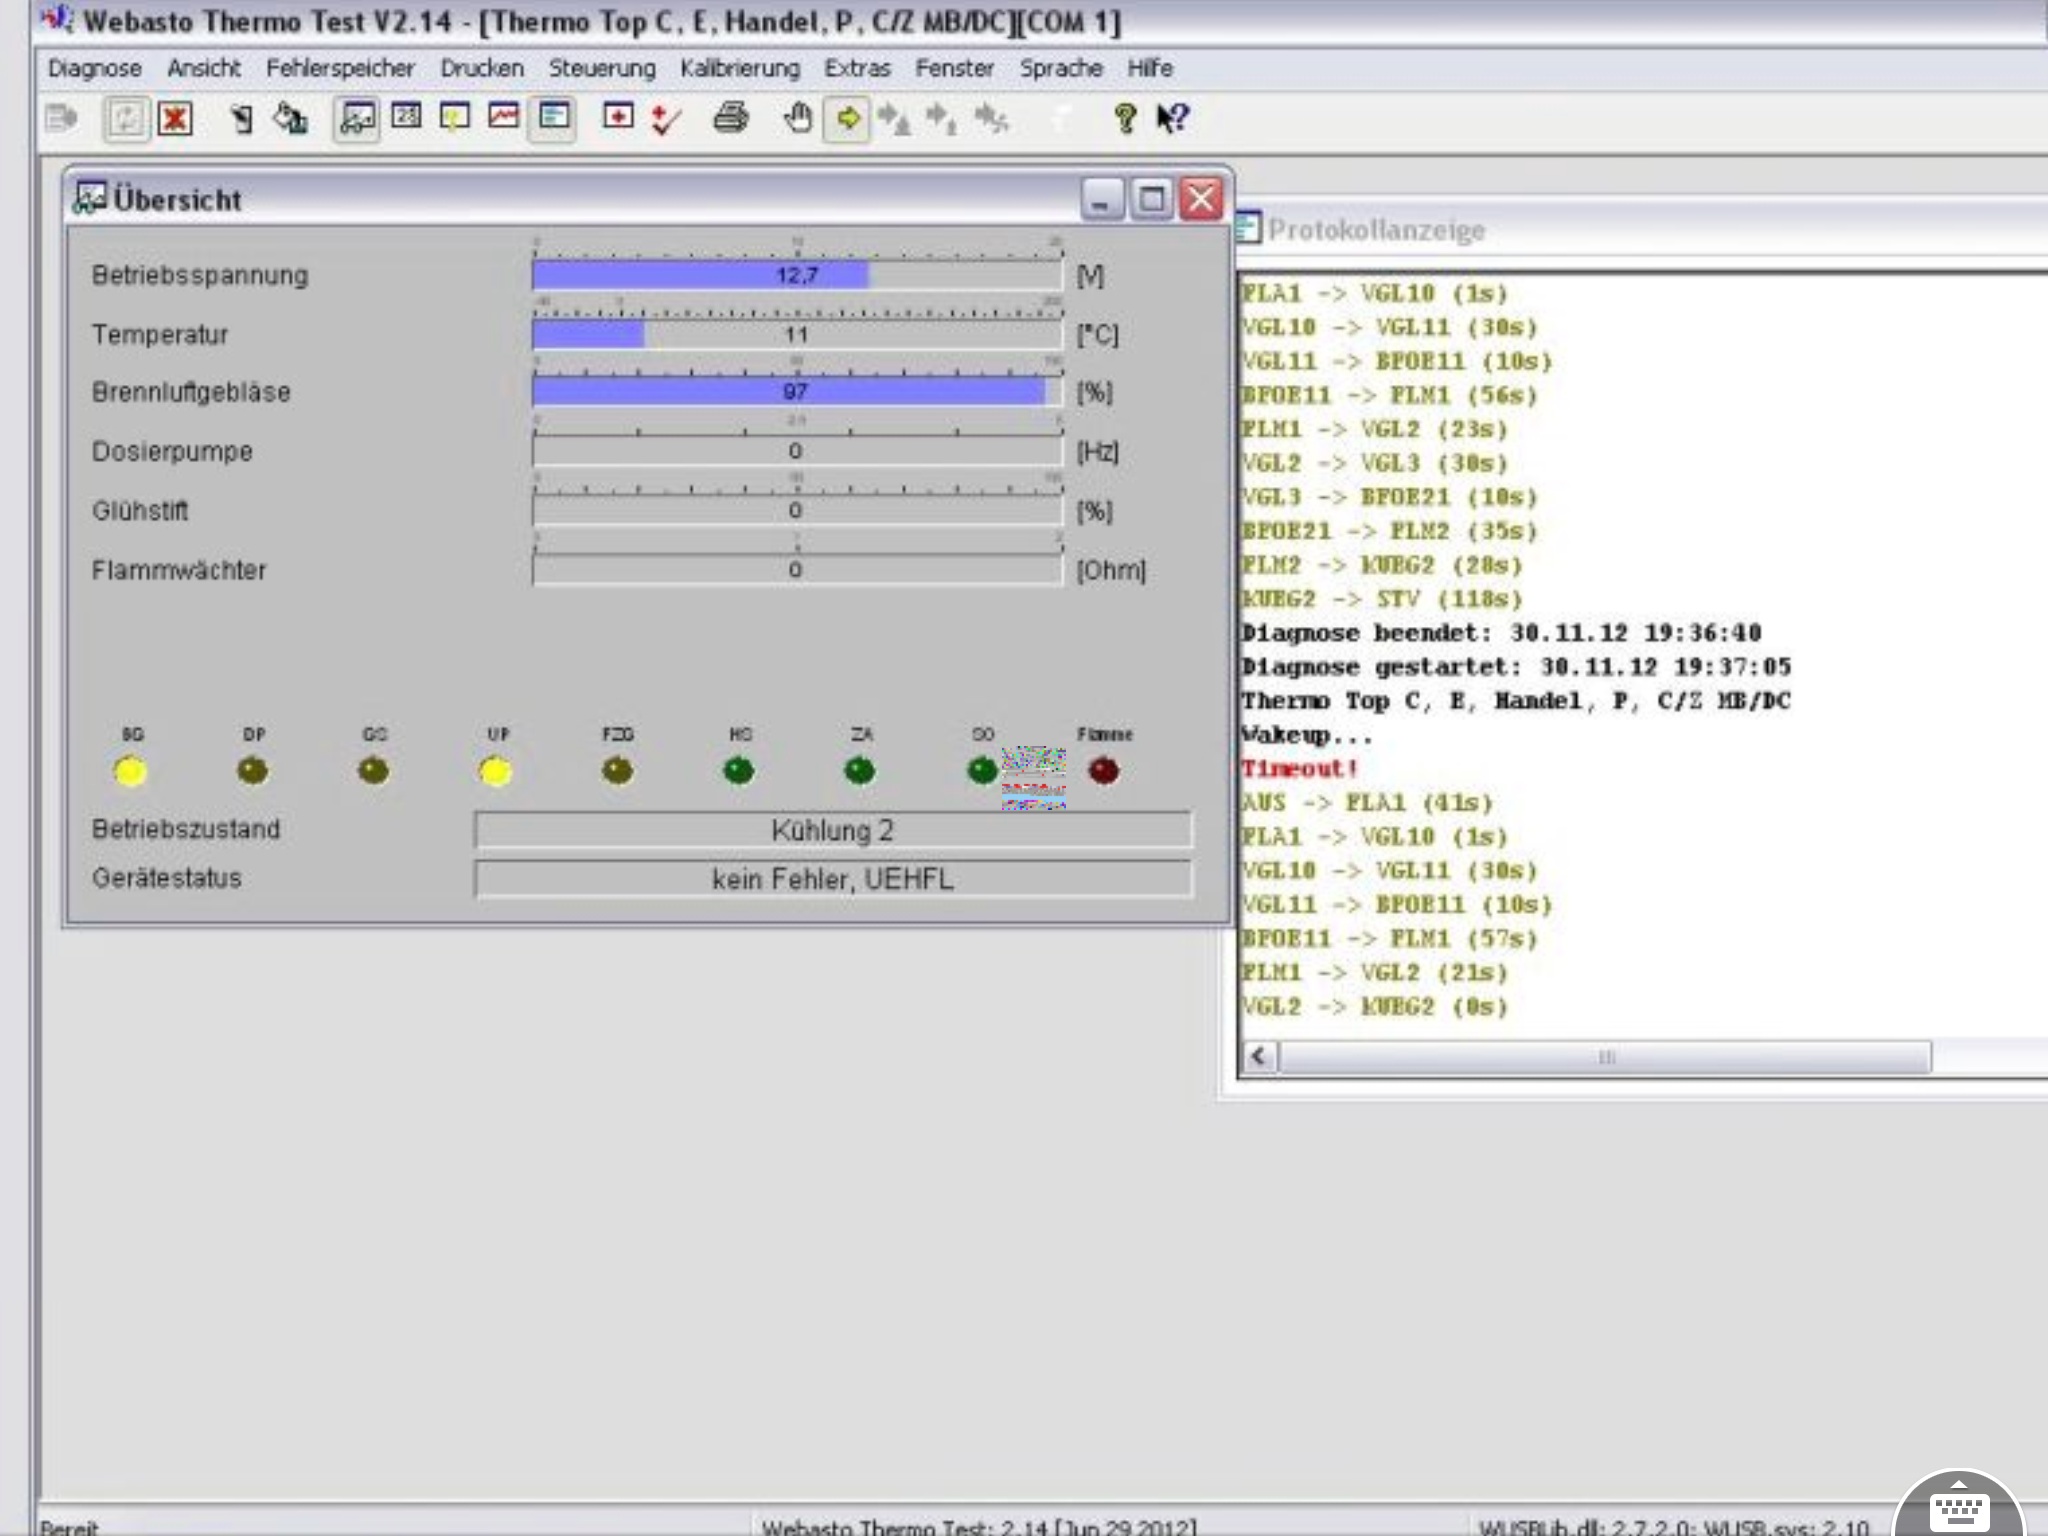Viewport: 2048px width, 1536px height.
Task: Minimize the Übersicht window
Action: click(1102, 199)
